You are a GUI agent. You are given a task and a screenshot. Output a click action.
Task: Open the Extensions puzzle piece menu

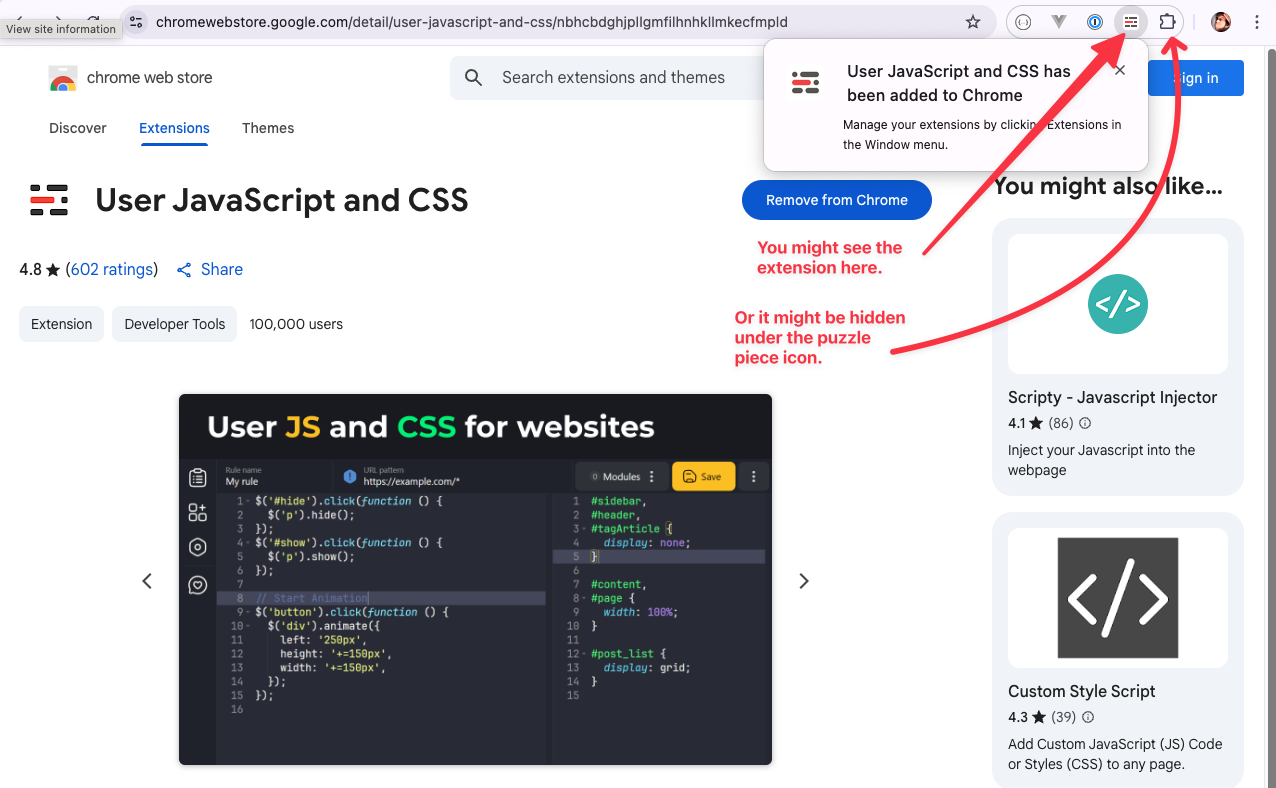[x=1167, y=22]
